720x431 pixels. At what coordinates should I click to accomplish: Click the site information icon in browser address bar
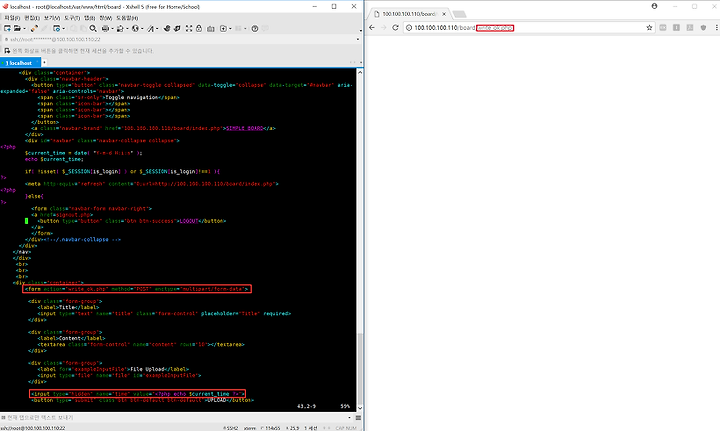tap(409, 28)
